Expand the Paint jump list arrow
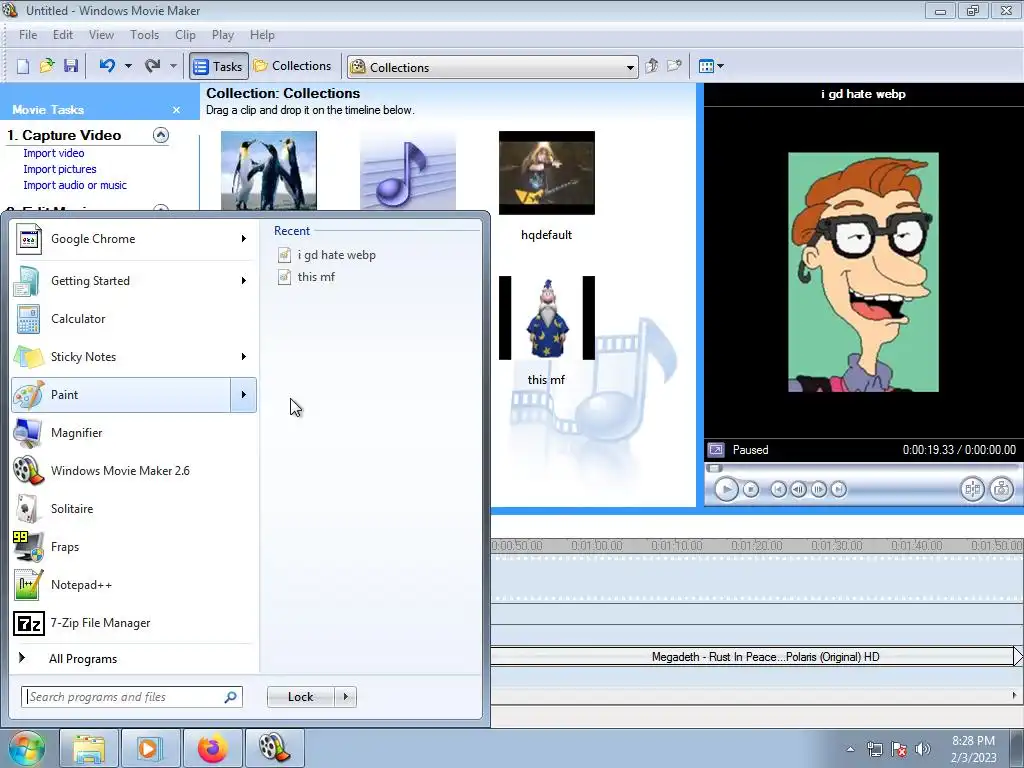 click(244, 394)
